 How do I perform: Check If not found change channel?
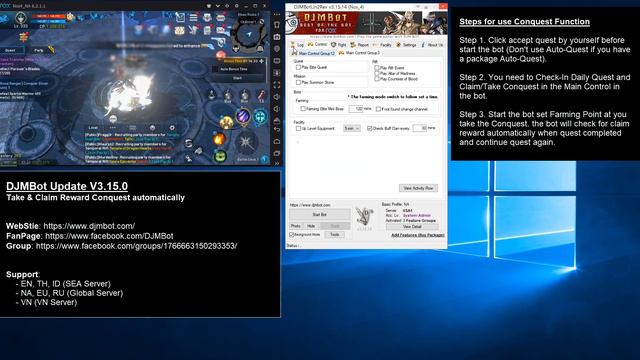pos(378,109)
